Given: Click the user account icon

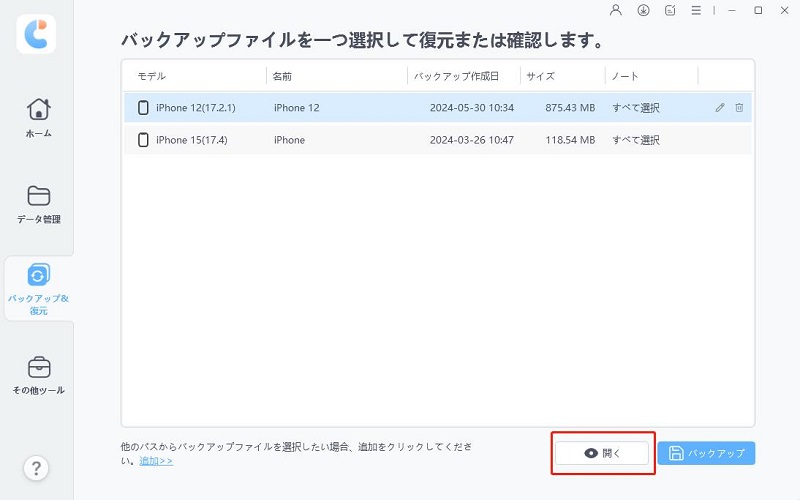Looking at the screenshot, I should [614, 10].
